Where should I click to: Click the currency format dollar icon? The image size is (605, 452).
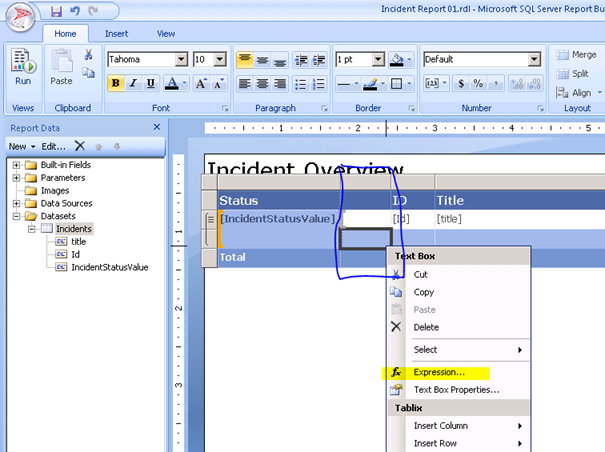(x=462, y=83)
